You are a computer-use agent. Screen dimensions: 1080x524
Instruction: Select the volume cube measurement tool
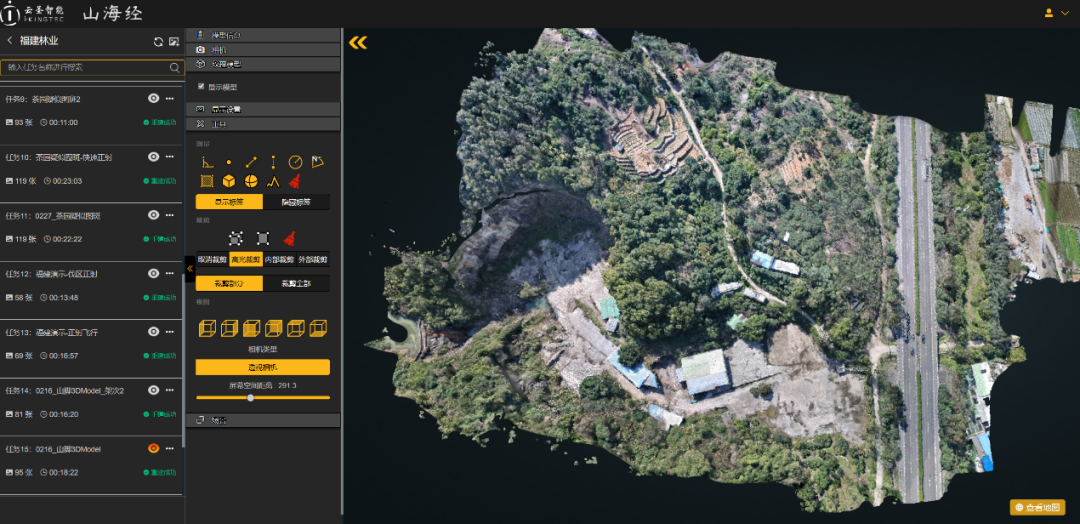229,181
